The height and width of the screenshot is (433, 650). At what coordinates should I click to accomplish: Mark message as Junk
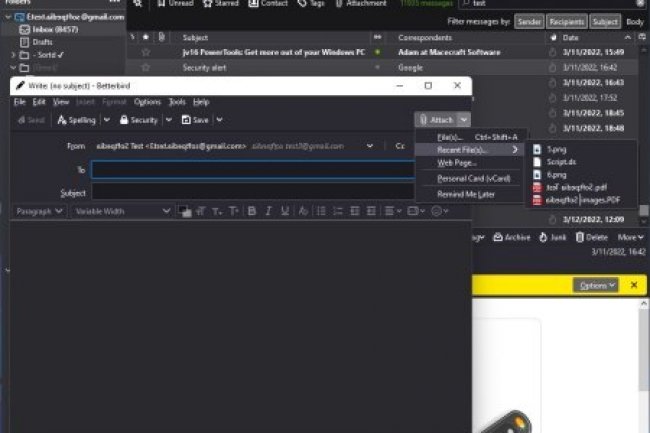[x=553, y=237]
